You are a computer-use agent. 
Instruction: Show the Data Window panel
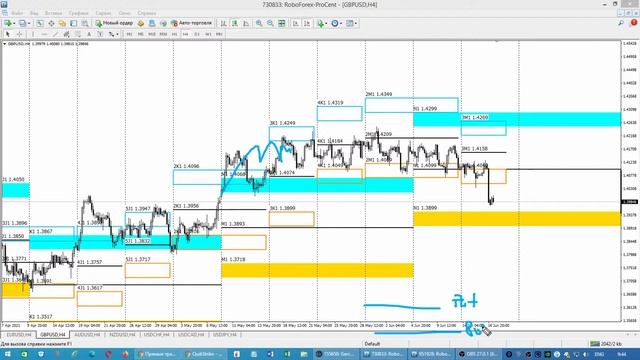tap(51, 23)
